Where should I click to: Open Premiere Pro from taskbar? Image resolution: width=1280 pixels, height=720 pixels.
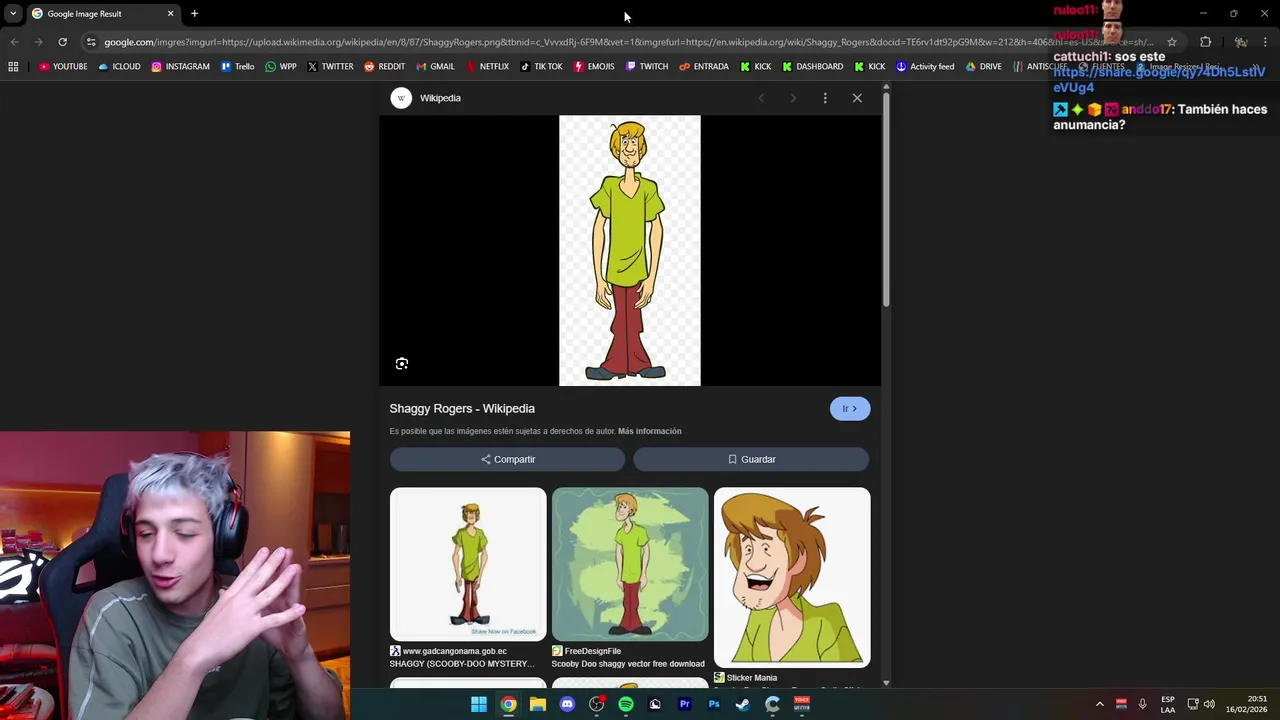point(685,704)
